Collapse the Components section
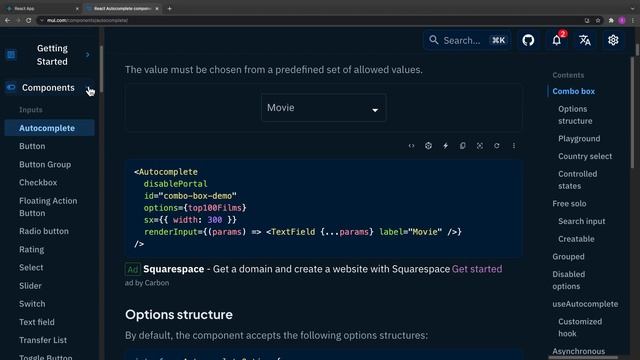 [x=88, y=88]
